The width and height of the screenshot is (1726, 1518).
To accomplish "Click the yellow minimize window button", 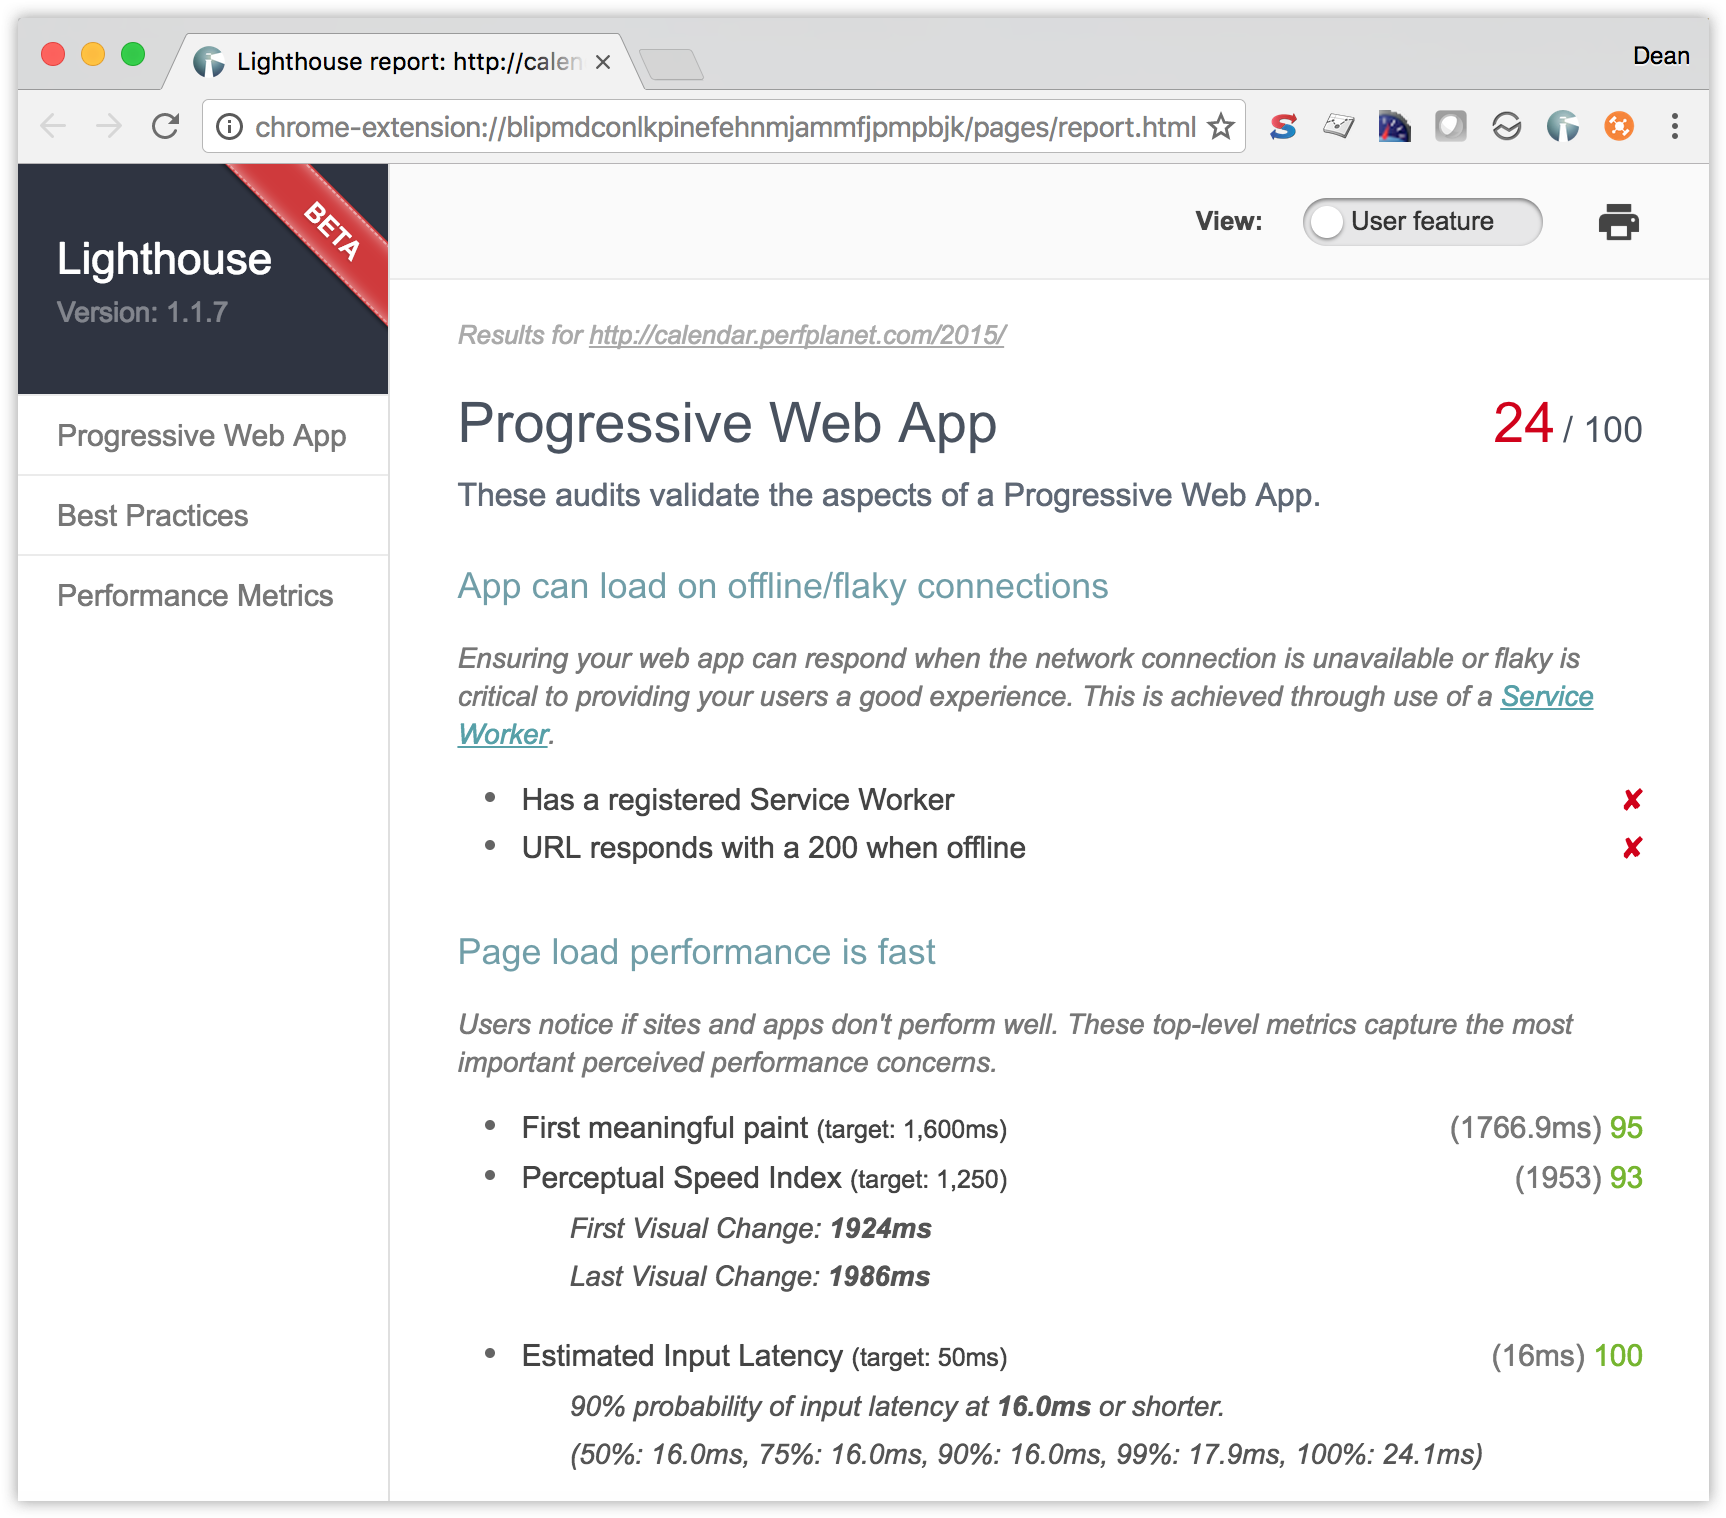I will pos(93,54).
